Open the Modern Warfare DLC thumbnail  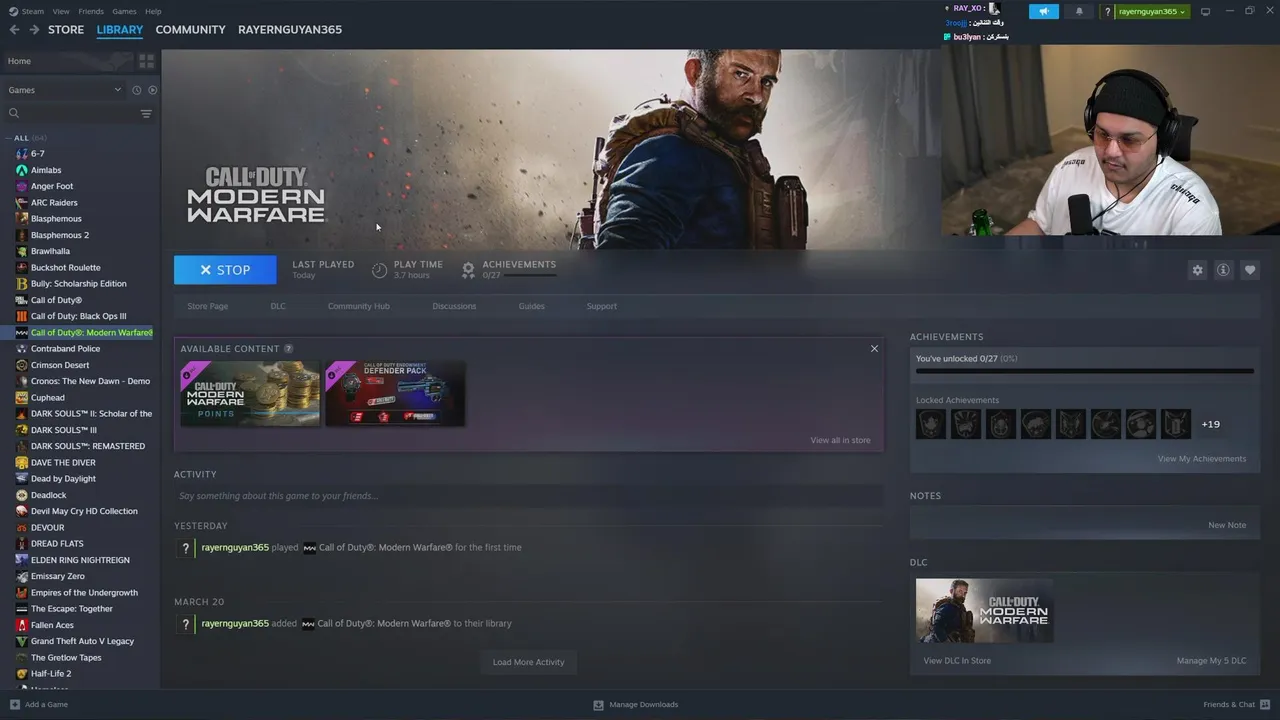[984, 610]
